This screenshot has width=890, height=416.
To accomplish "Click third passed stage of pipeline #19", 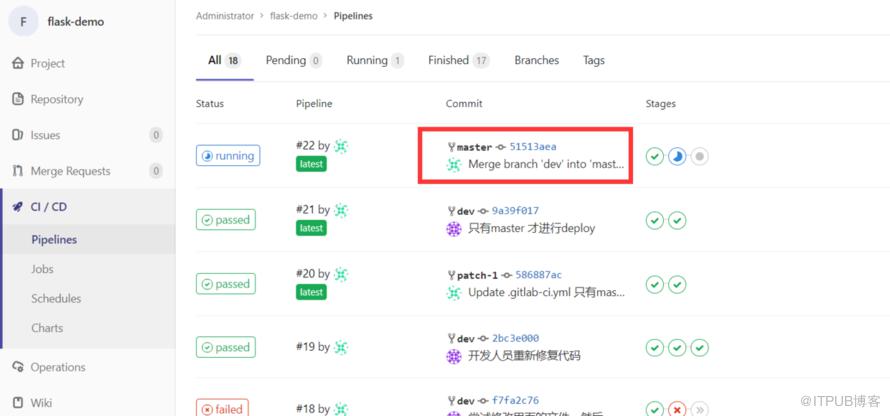I will click(699, 347).
